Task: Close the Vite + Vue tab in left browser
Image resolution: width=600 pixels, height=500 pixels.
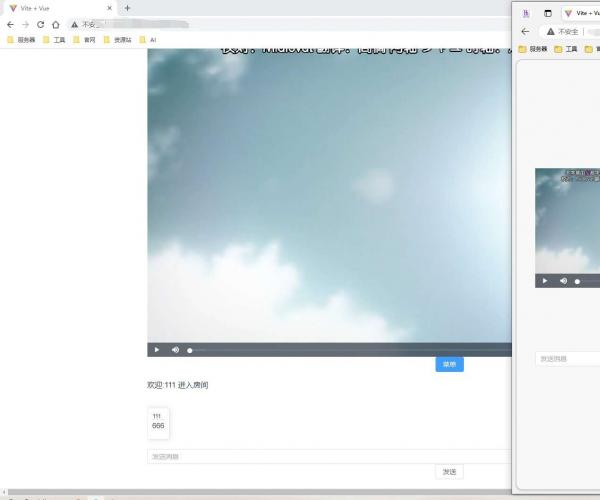Action: click(109, 8)
